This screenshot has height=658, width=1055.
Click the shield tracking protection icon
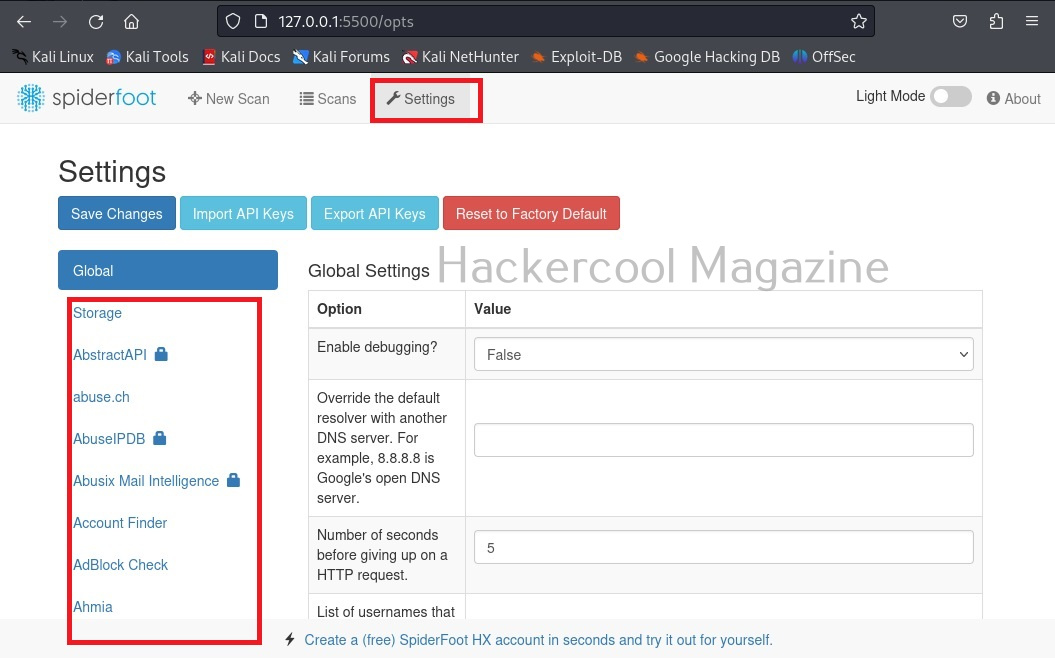[233, 22]
